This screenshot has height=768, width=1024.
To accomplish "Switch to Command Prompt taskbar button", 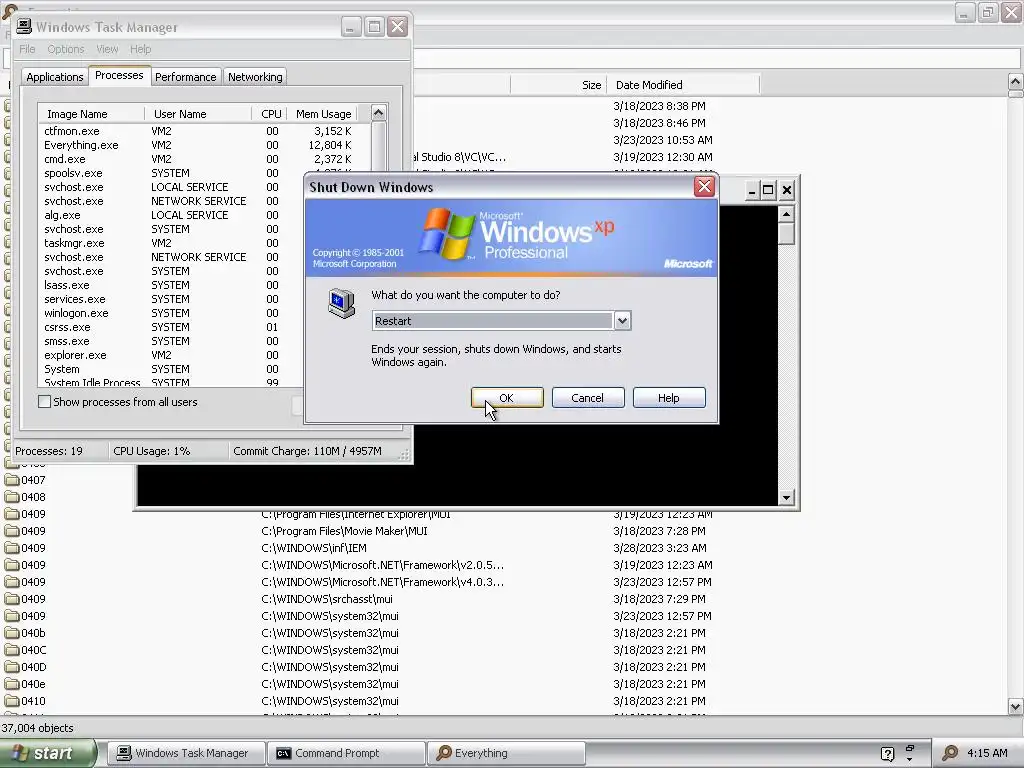I will click(347, 753).
